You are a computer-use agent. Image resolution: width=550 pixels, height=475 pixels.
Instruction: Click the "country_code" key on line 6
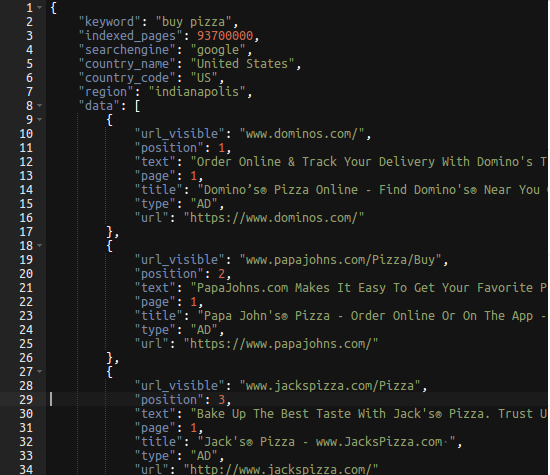[x=127, y=78]
